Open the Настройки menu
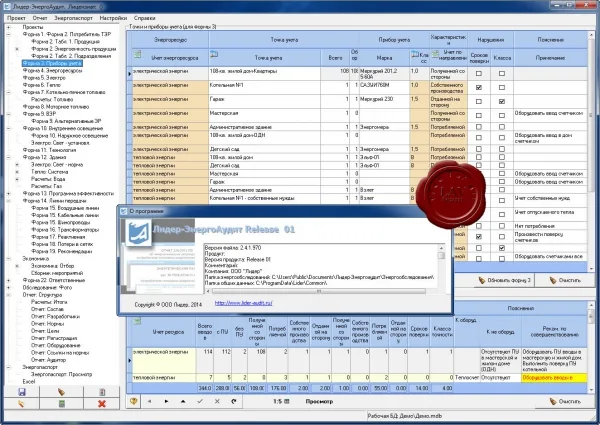The image size is (600, 425). click(x=113, y=18)
